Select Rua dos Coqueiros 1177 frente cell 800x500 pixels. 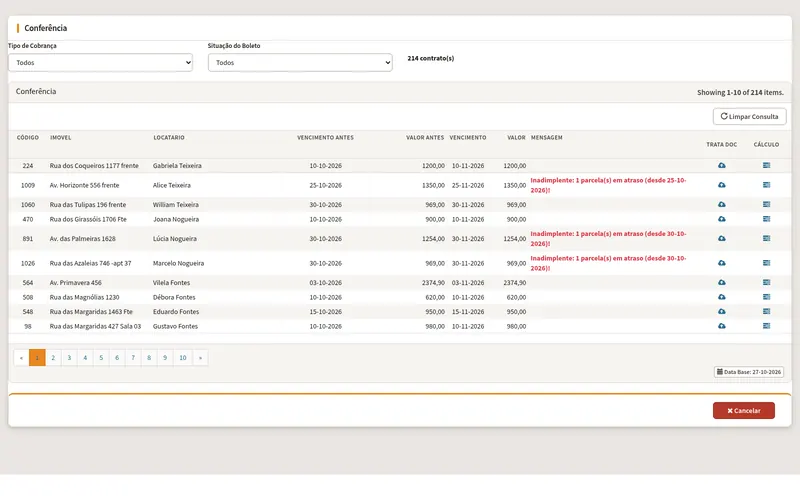coord(94,166)
